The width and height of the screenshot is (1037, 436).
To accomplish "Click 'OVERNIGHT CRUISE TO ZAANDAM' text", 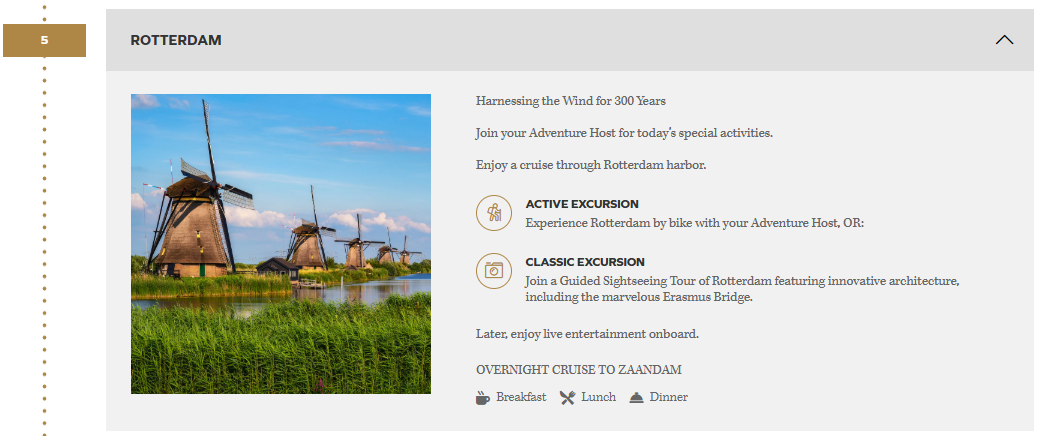I will [579, 370].
